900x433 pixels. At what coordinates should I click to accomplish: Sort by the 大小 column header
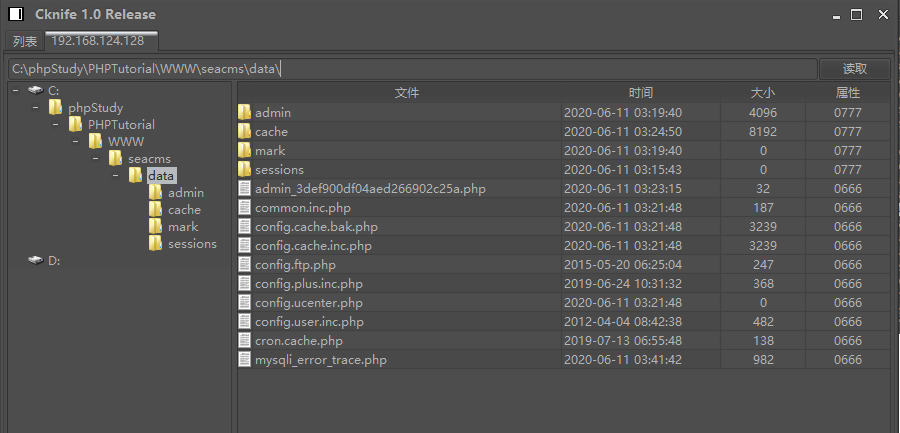click(763, 93)
